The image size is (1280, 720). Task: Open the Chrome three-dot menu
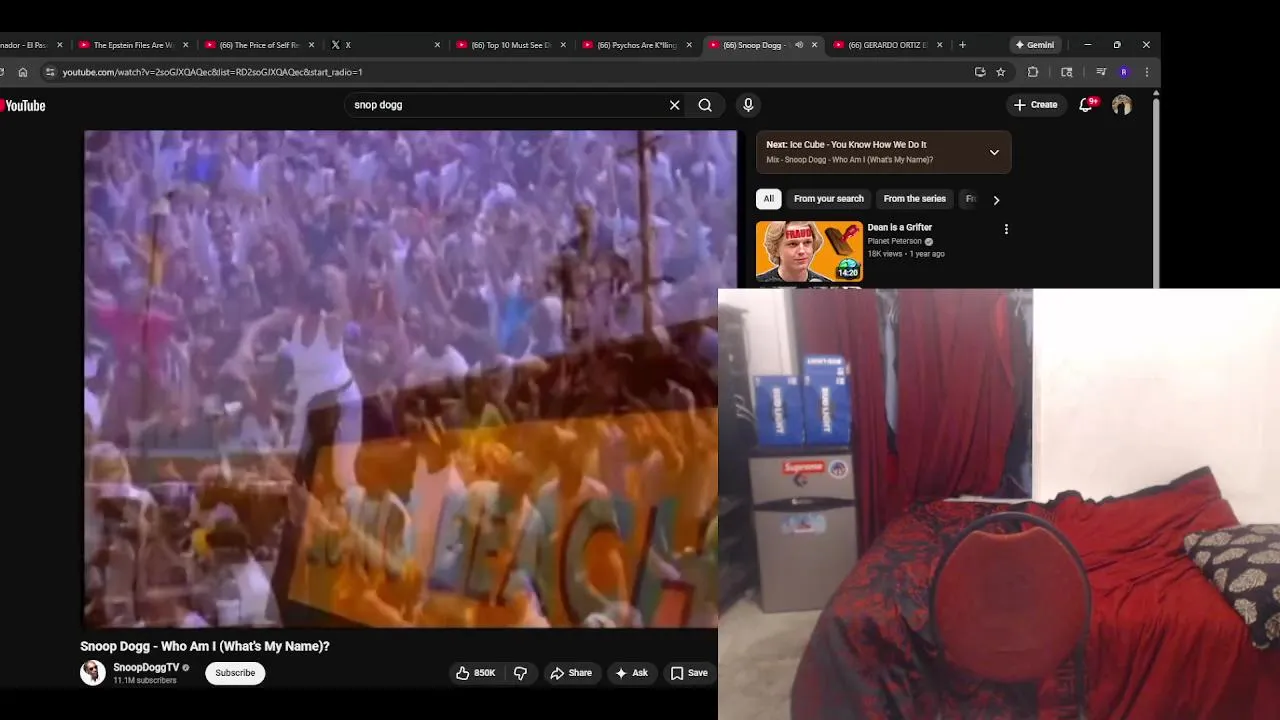point(1147,72)
